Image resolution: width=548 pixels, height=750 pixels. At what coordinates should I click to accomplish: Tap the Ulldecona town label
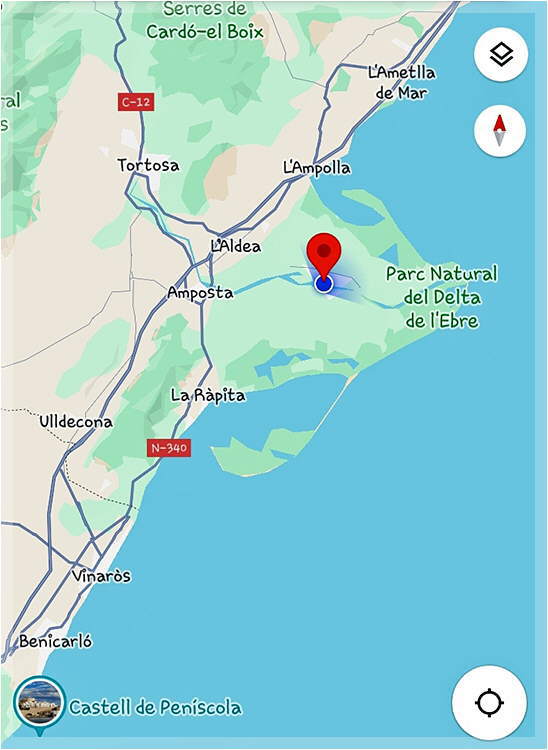[x=76, y=422]
